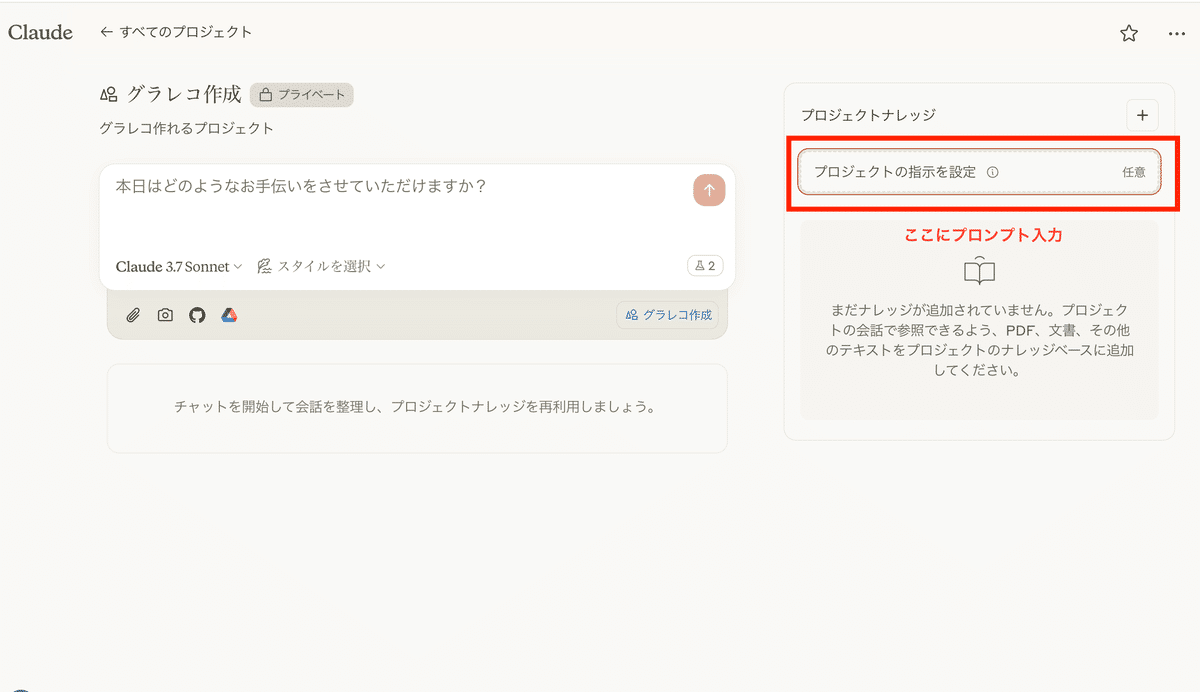Expand the Claude 3.7 Sonnet model dropdown
This screenshot has height=692, width=1200.
click(179, 266)
